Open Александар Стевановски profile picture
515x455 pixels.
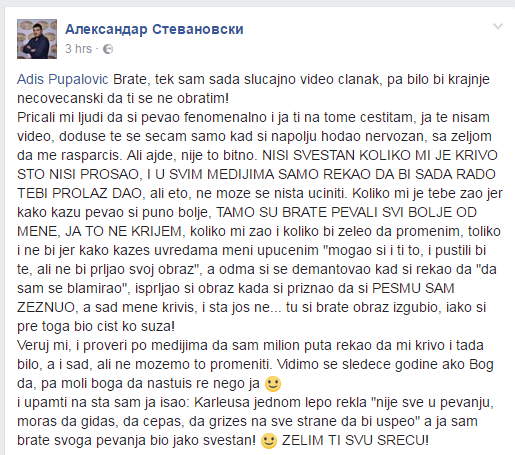click(37, 39)
